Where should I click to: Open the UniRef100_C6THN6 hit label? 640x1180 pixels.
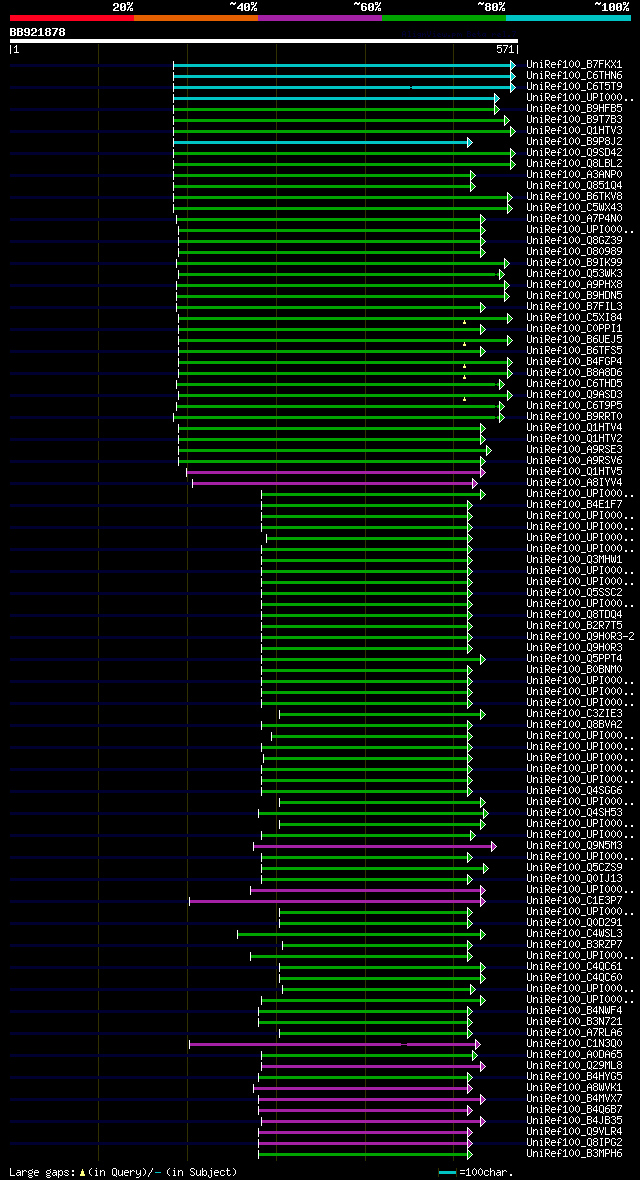click(x=574, y=76)
